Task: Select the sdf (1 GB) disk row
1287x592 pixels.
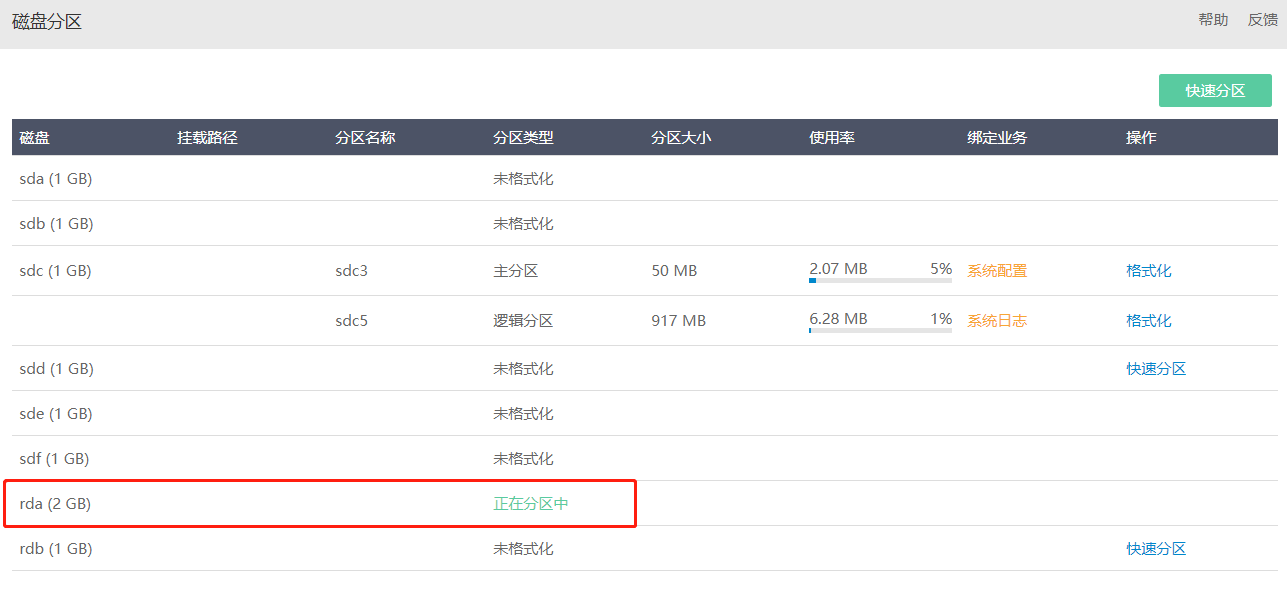Action: 644,458
